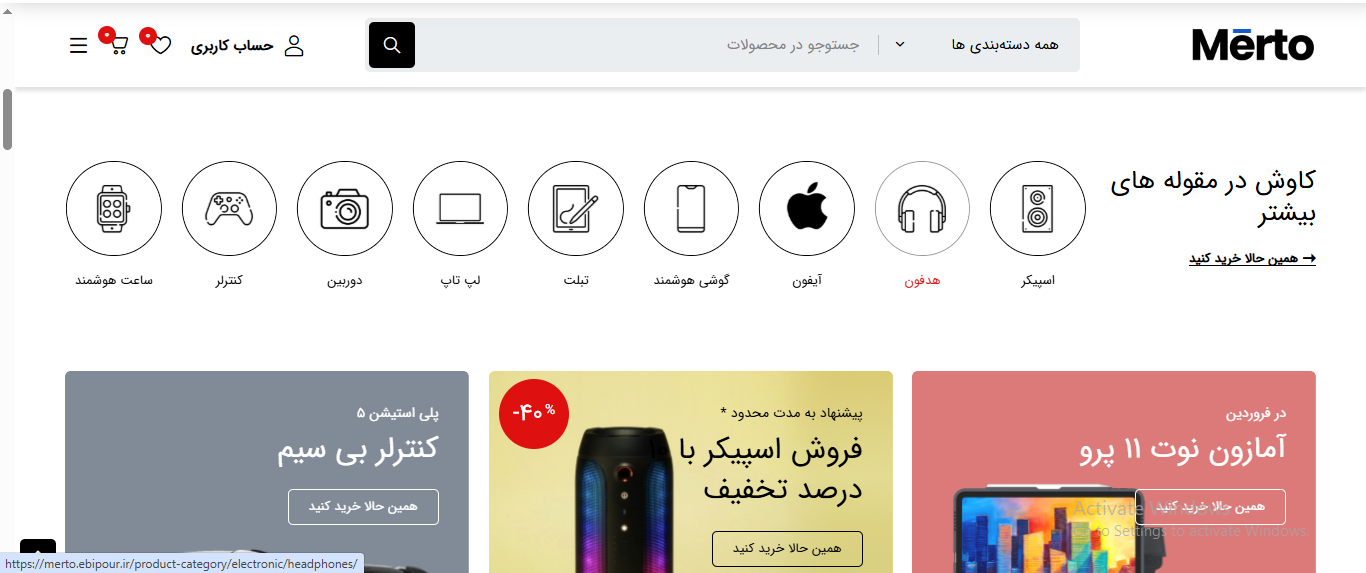Click shop now on PlayStation controller banner

[x=363, y=507]
